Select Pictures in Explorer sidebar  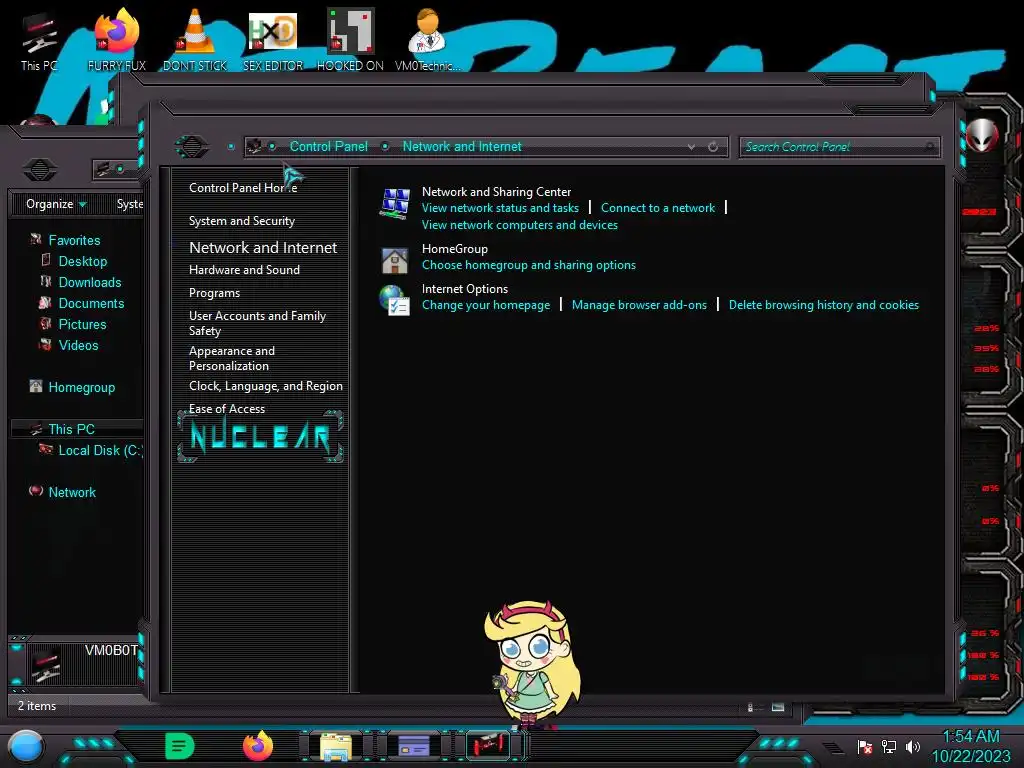point(82,324)
